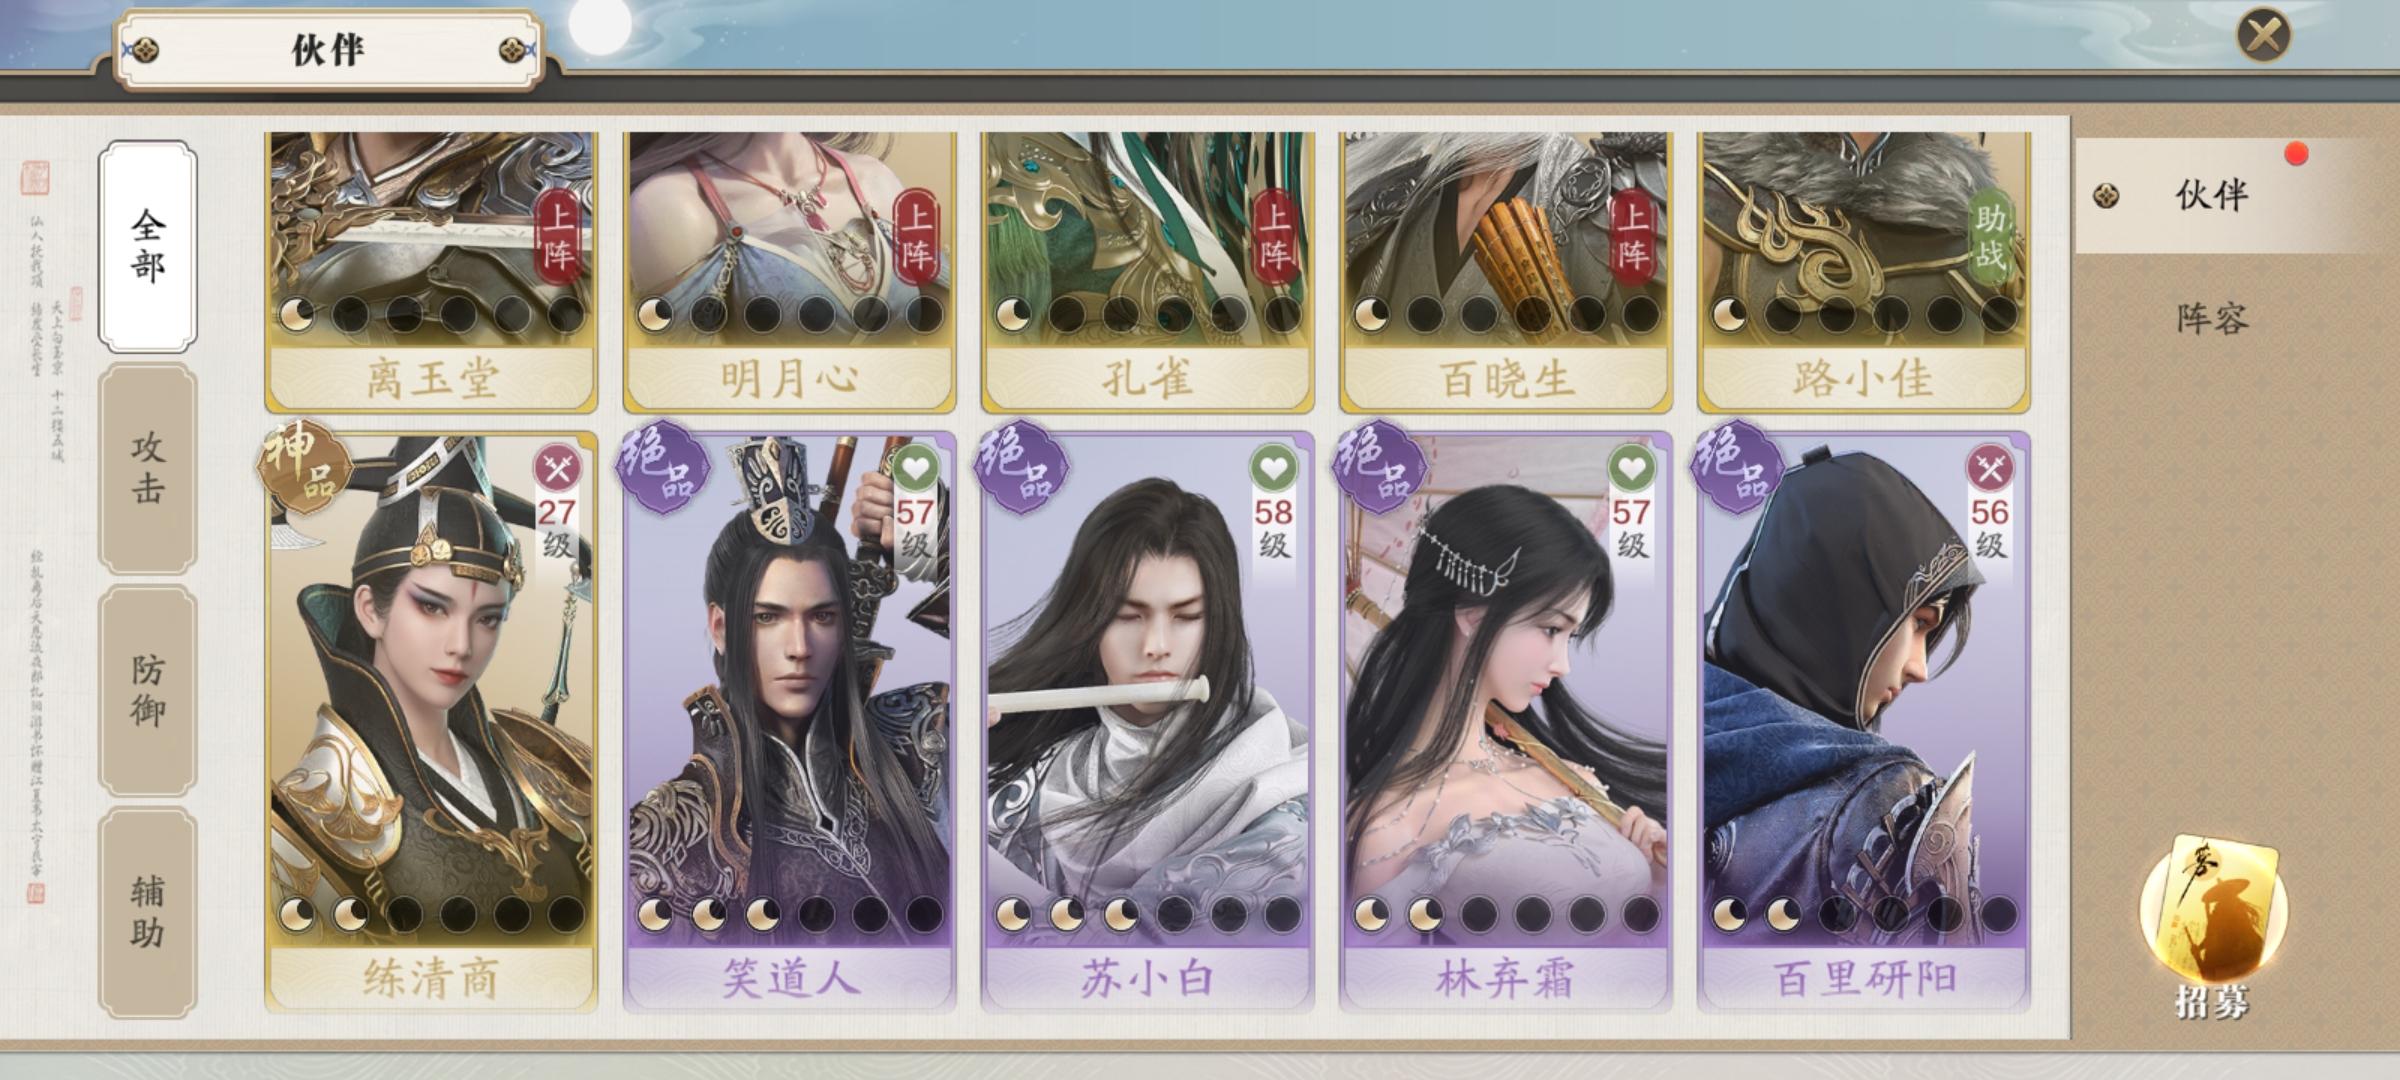Click the 绝品 badge on 笑道人

(662, 468)
